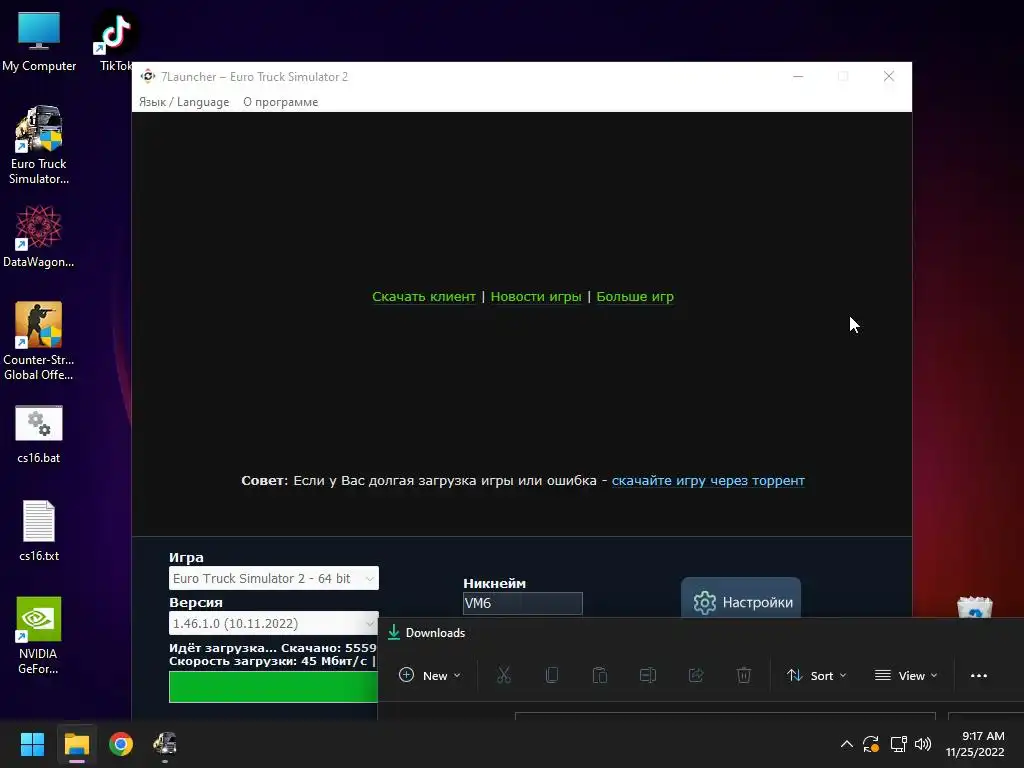1024x768 pixels.
Task: Click the Cut scissors icon in Downloads toolbar
Action: (504, 675)
